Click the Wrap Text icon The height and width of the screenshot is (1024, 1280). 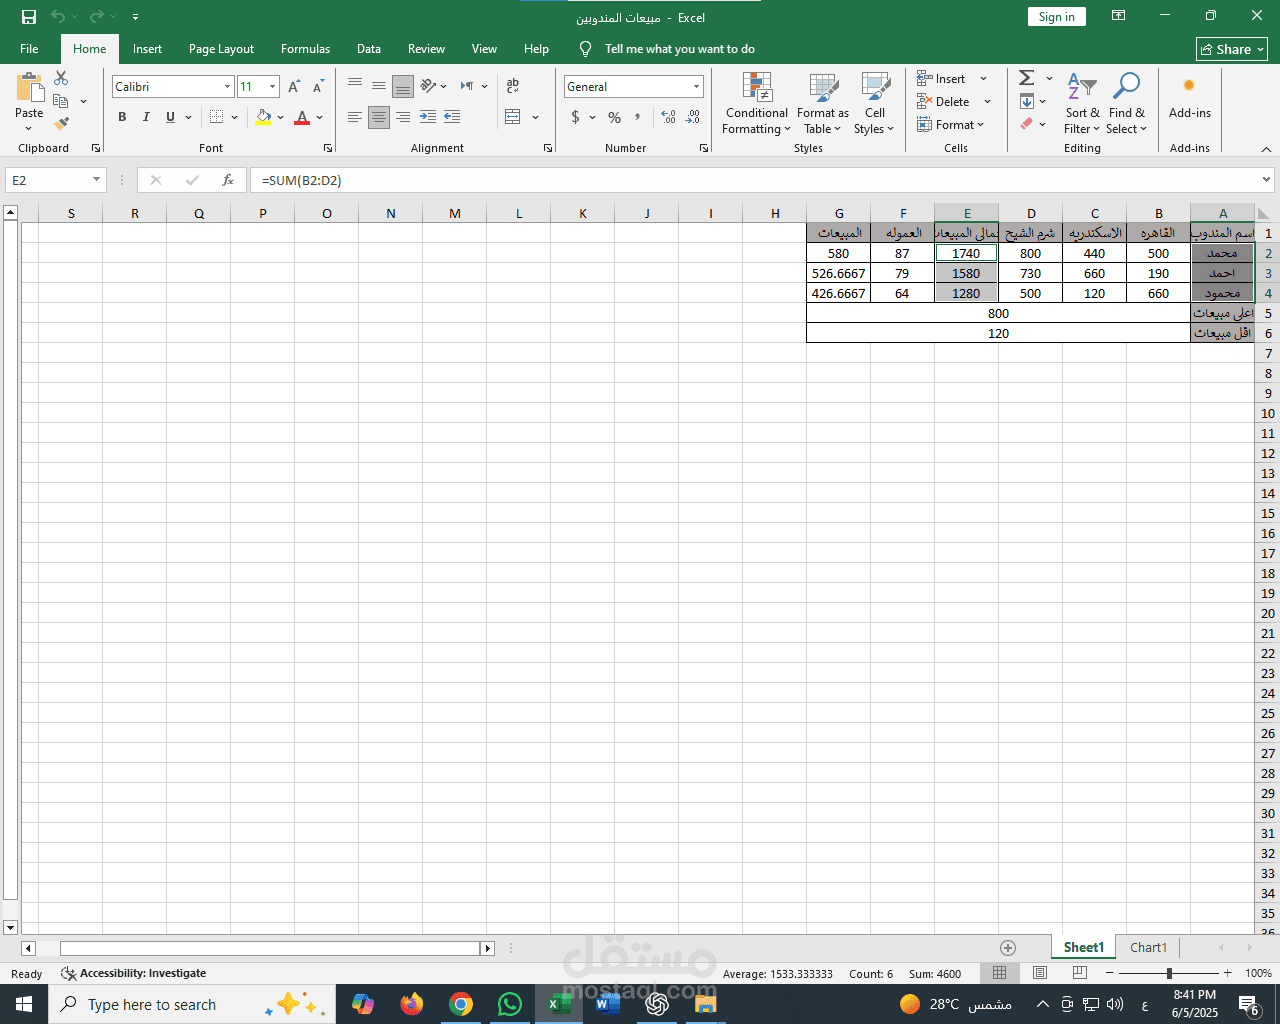(513, 86)
